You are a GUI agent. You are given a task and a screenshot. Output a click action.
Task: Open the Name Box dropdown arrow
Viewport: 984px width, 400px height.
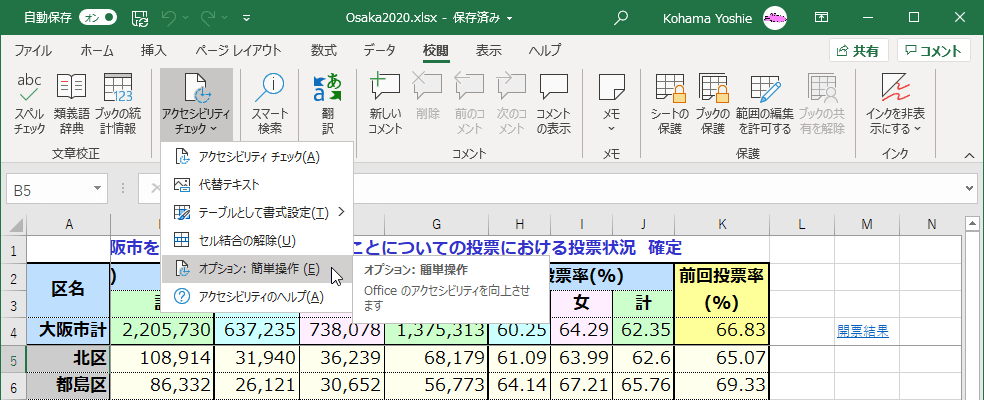tap(97, 190)
